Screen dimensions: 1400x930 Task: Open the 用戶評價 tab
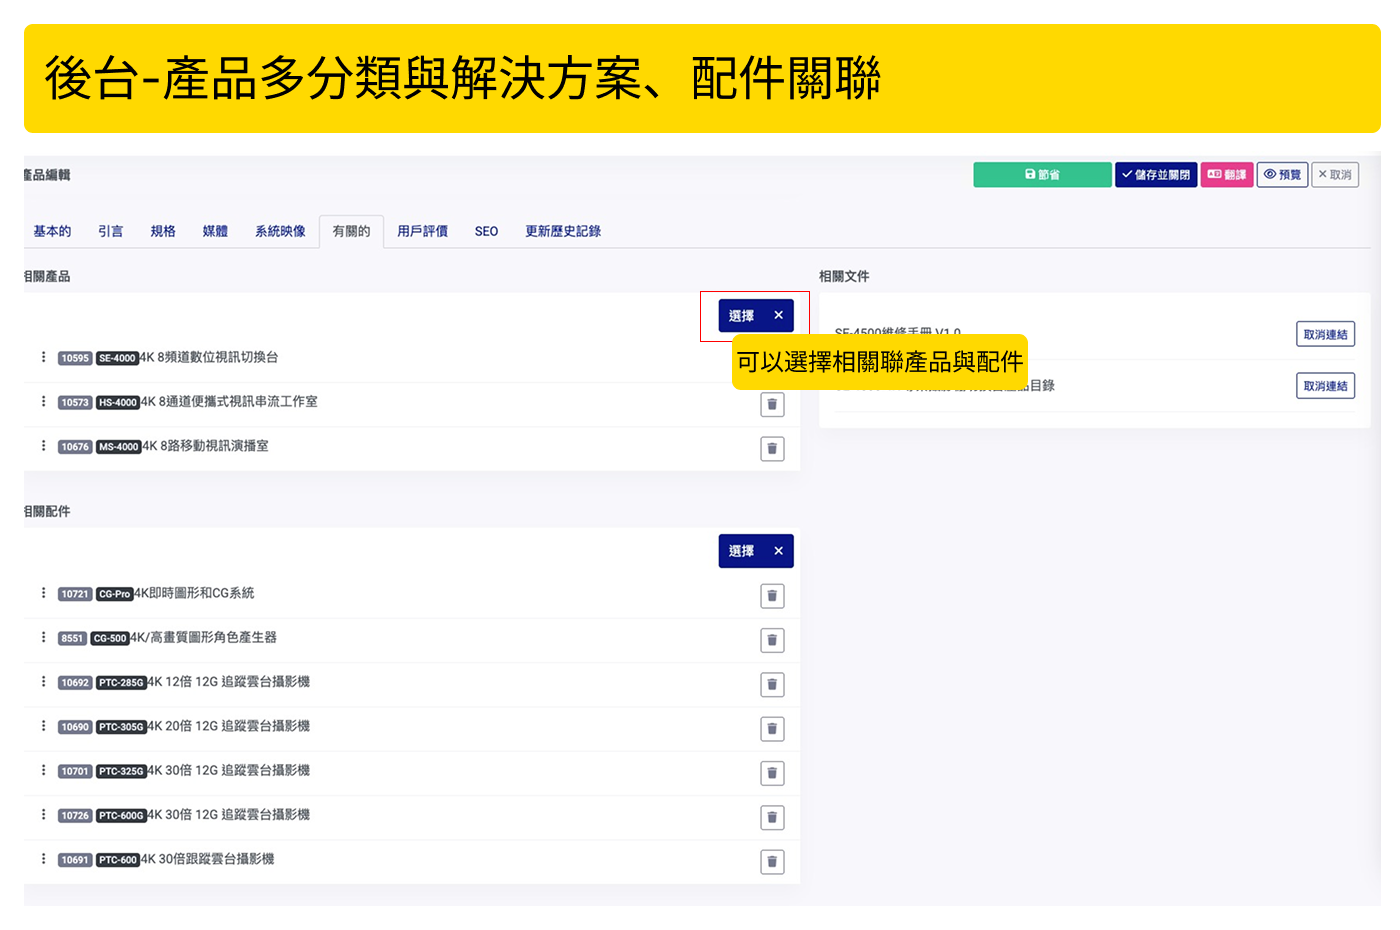pos(422,231)
